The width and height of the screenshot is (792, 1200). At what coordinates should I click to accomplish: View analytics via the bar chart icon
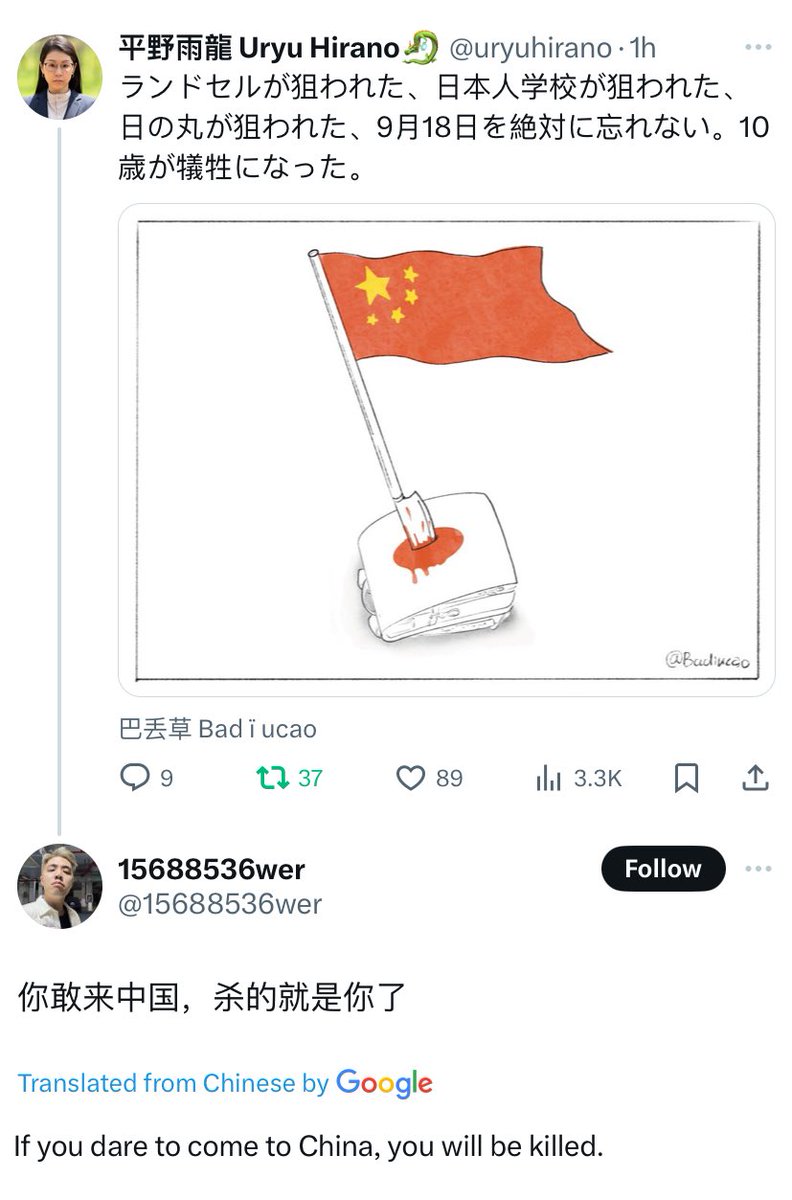click(x=549, y=778)
